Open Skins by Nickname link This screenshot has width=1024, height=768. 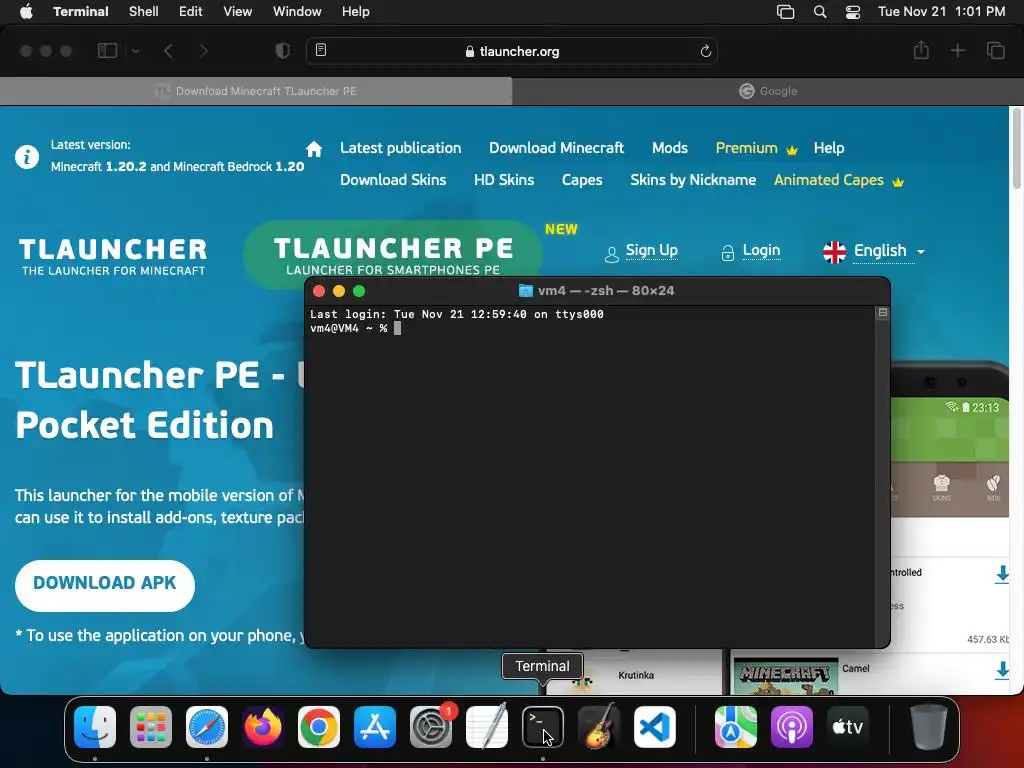693,180
